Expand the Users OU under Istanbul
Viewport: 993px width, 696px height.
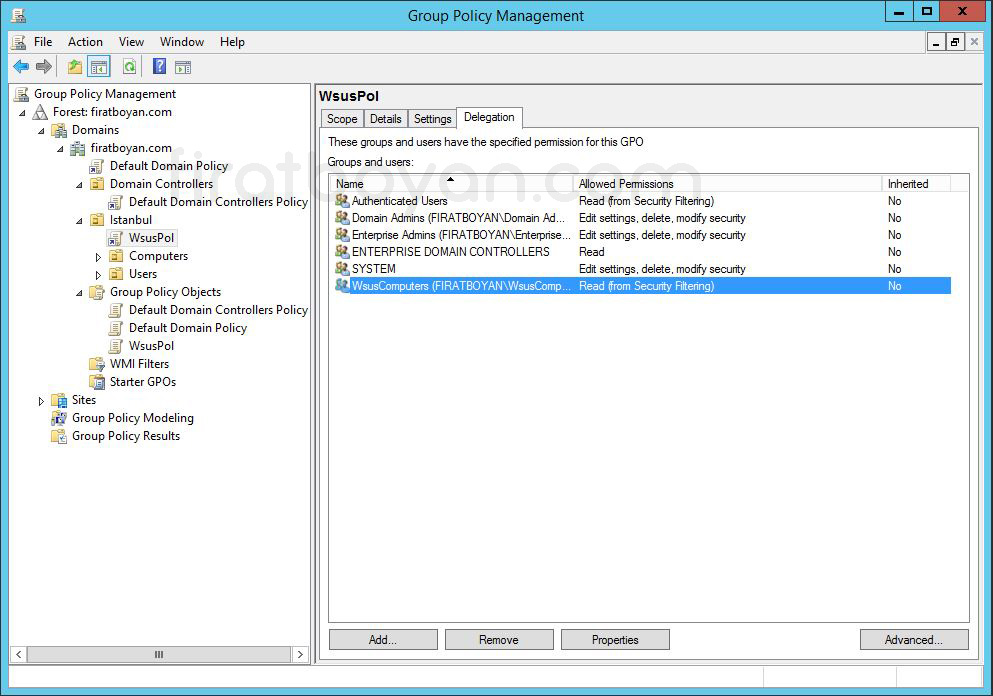pos(98,275)
